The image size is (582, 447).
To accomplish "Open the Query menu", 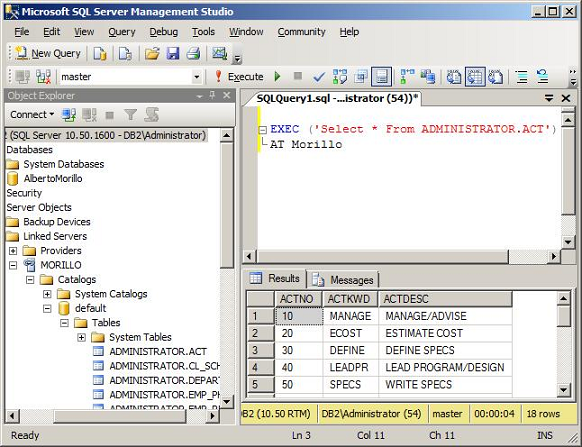I will 122,32.
